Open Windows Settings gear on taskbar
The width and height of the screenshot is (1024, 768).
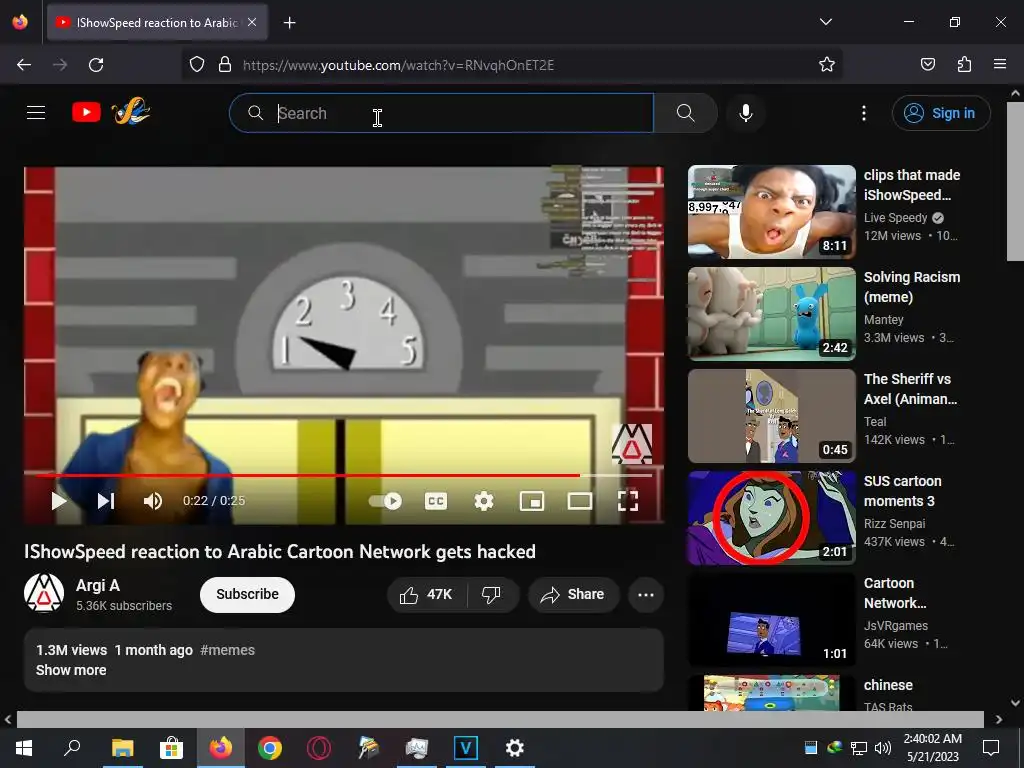pos(515,748)
